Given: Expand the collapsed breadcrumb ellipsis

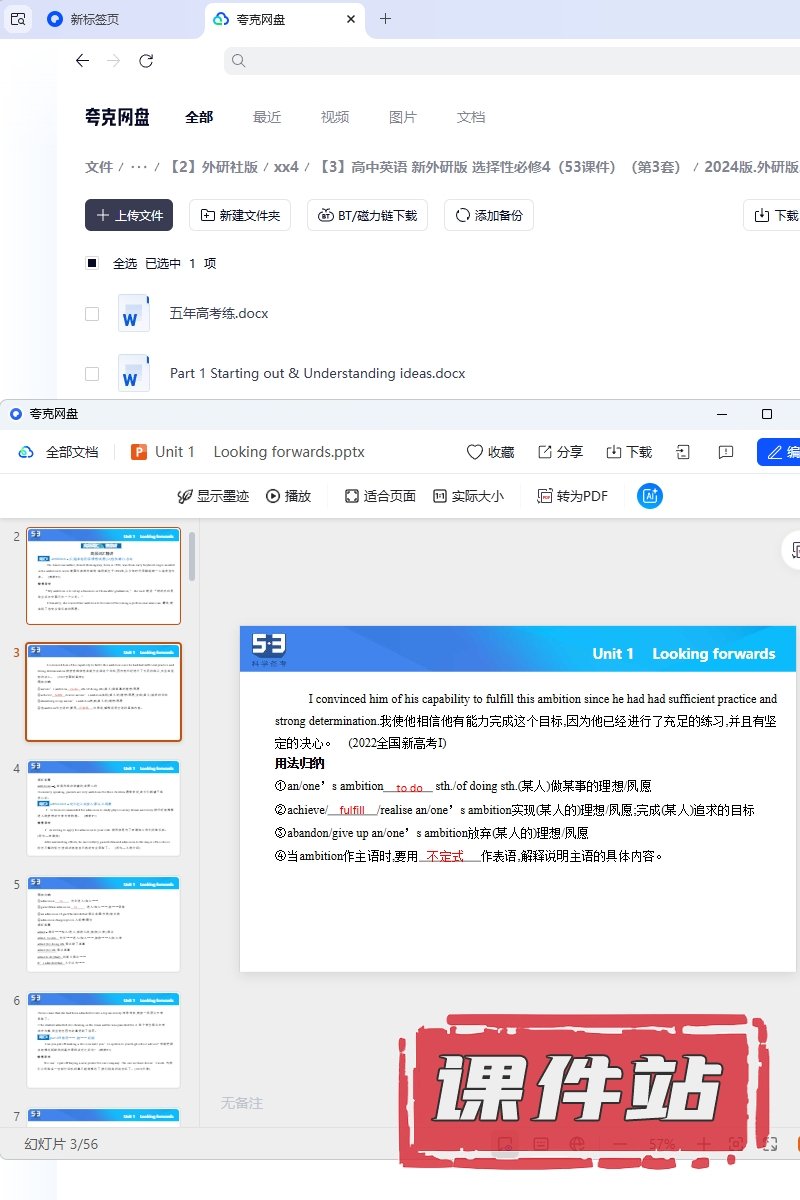Looking at the screenshot, I should 139,167.
